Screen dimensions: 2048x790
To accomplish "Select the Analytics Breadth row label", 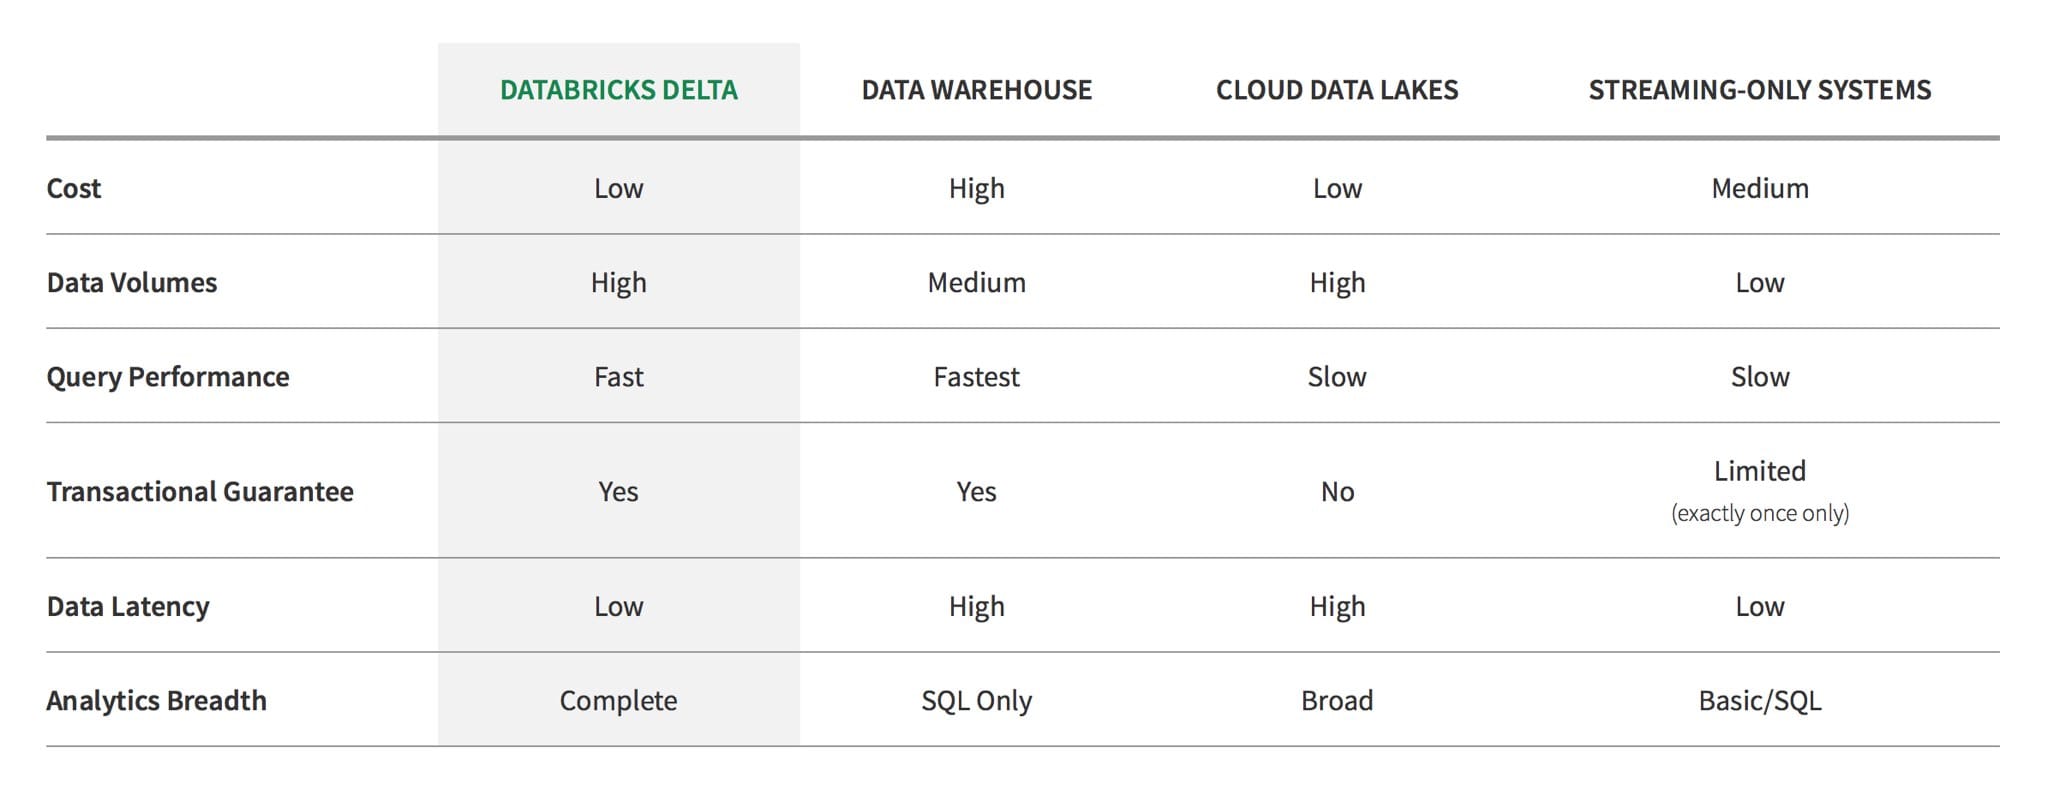I will (x=157, y=700).
